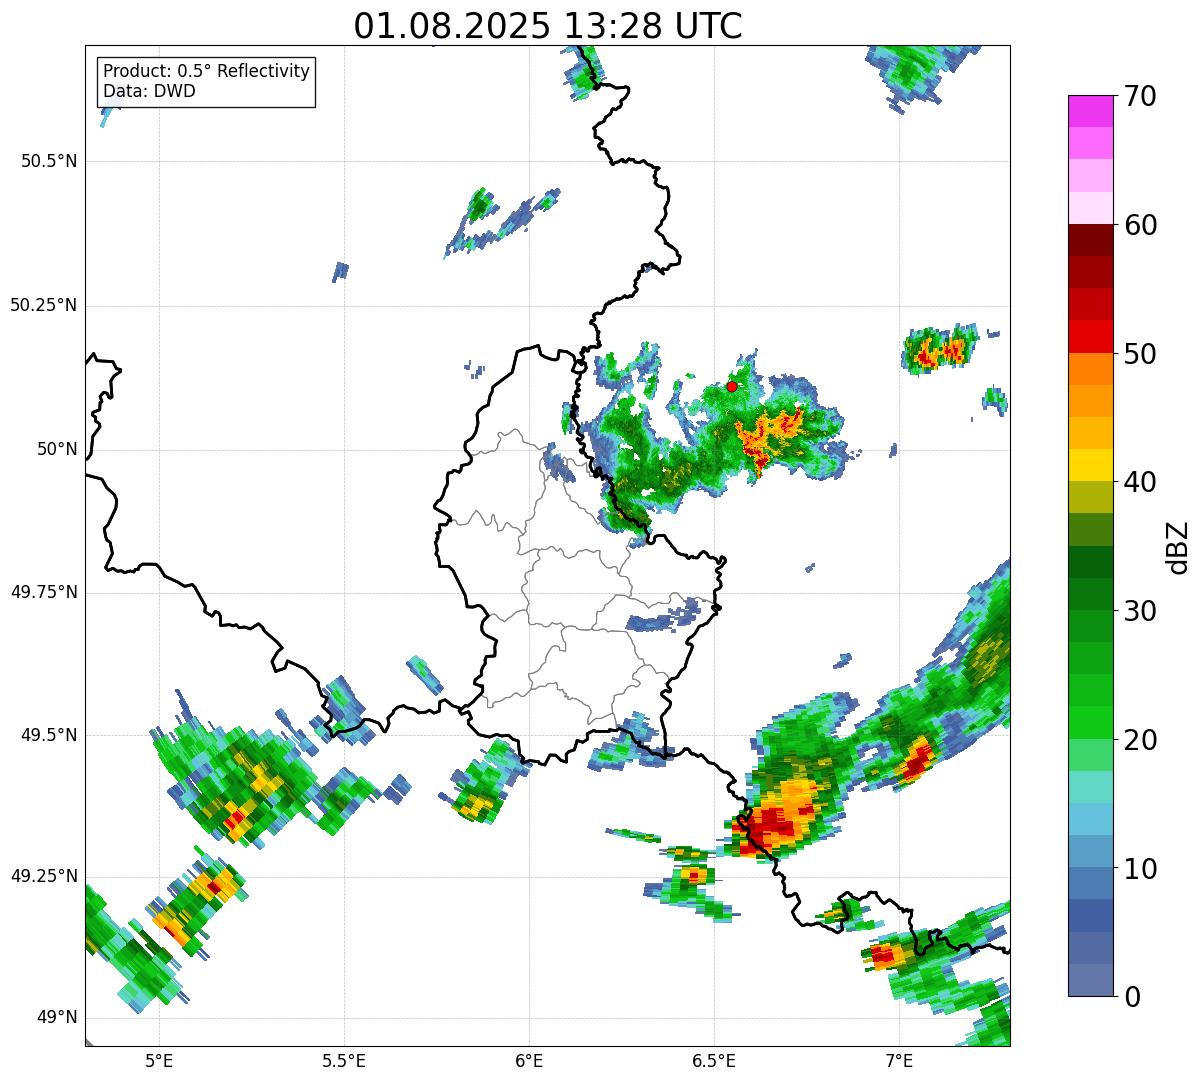Click the dBZ colorbar axis label
The height and width of the screenshot is (1081, 1202).
(x=1177, y=547)
